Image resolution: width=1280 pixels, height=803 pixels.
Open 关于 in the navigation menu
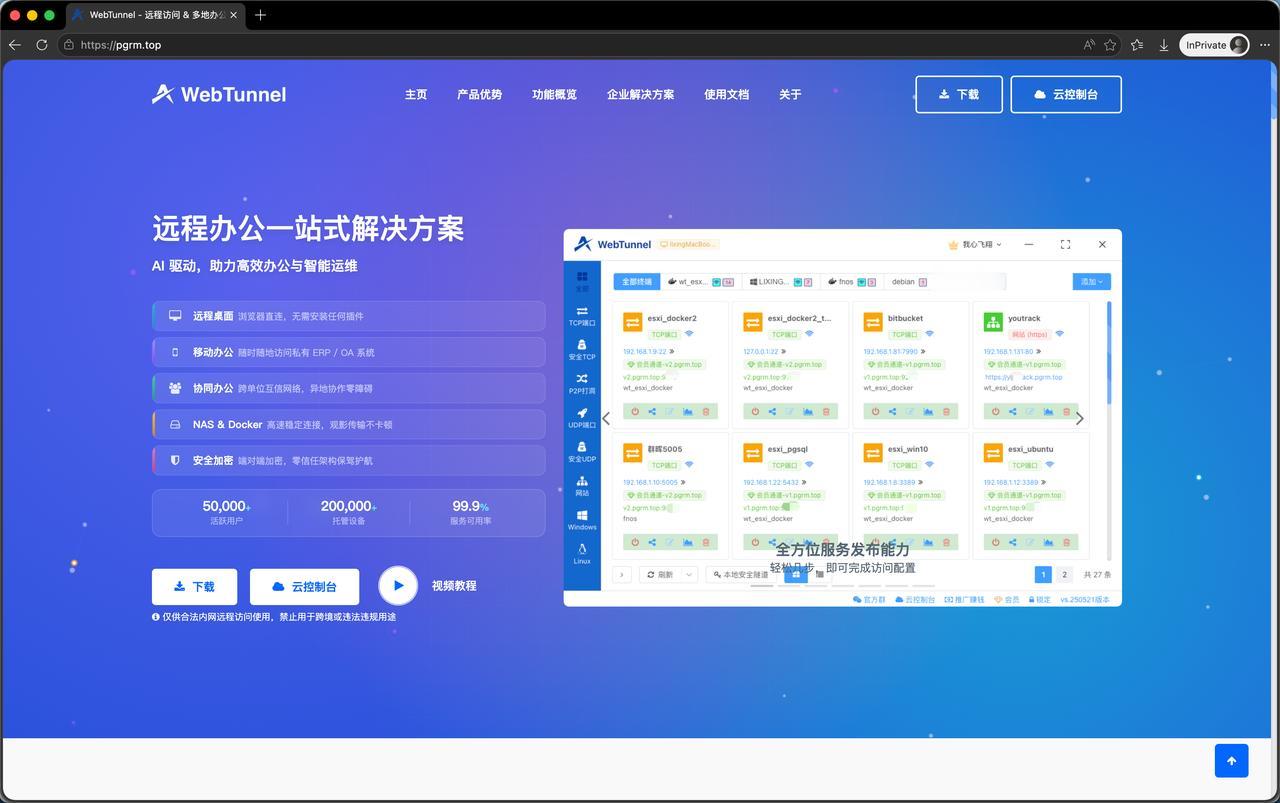tap(790, 94)
